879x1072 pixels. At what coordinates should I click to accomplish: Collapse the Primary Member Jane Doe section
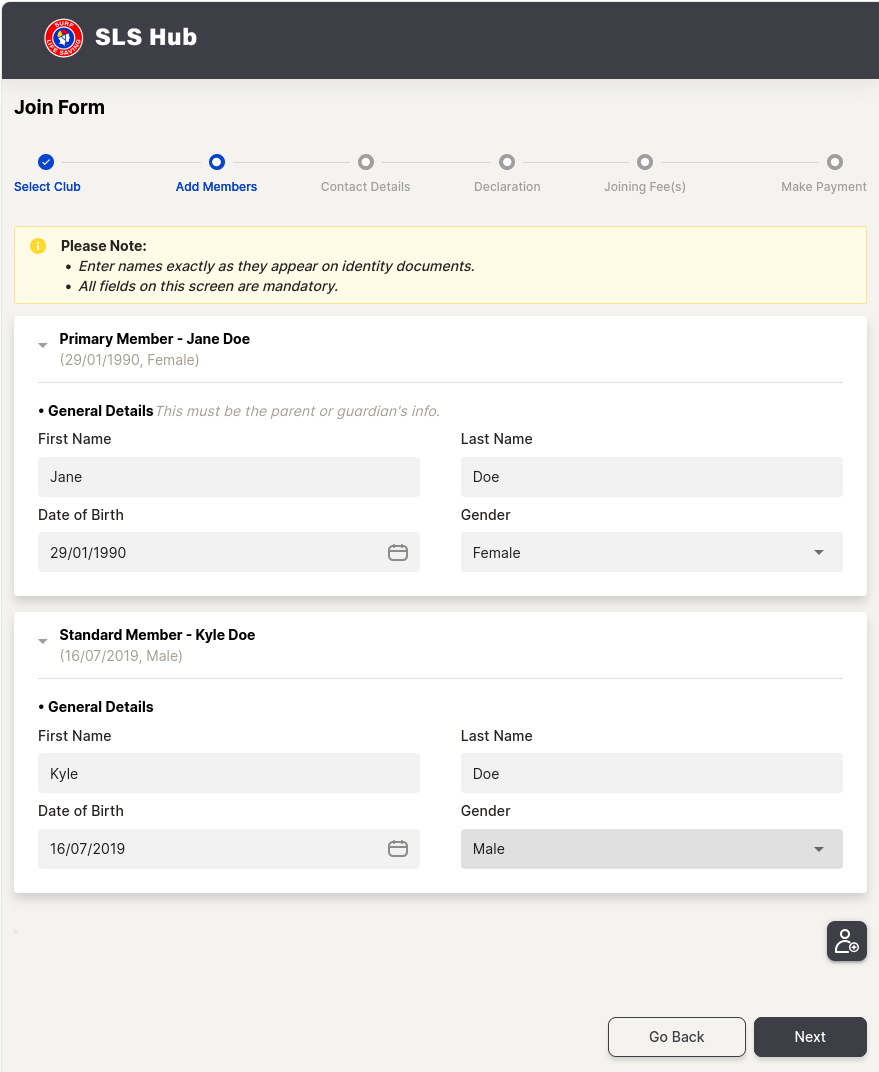point(42,345)
